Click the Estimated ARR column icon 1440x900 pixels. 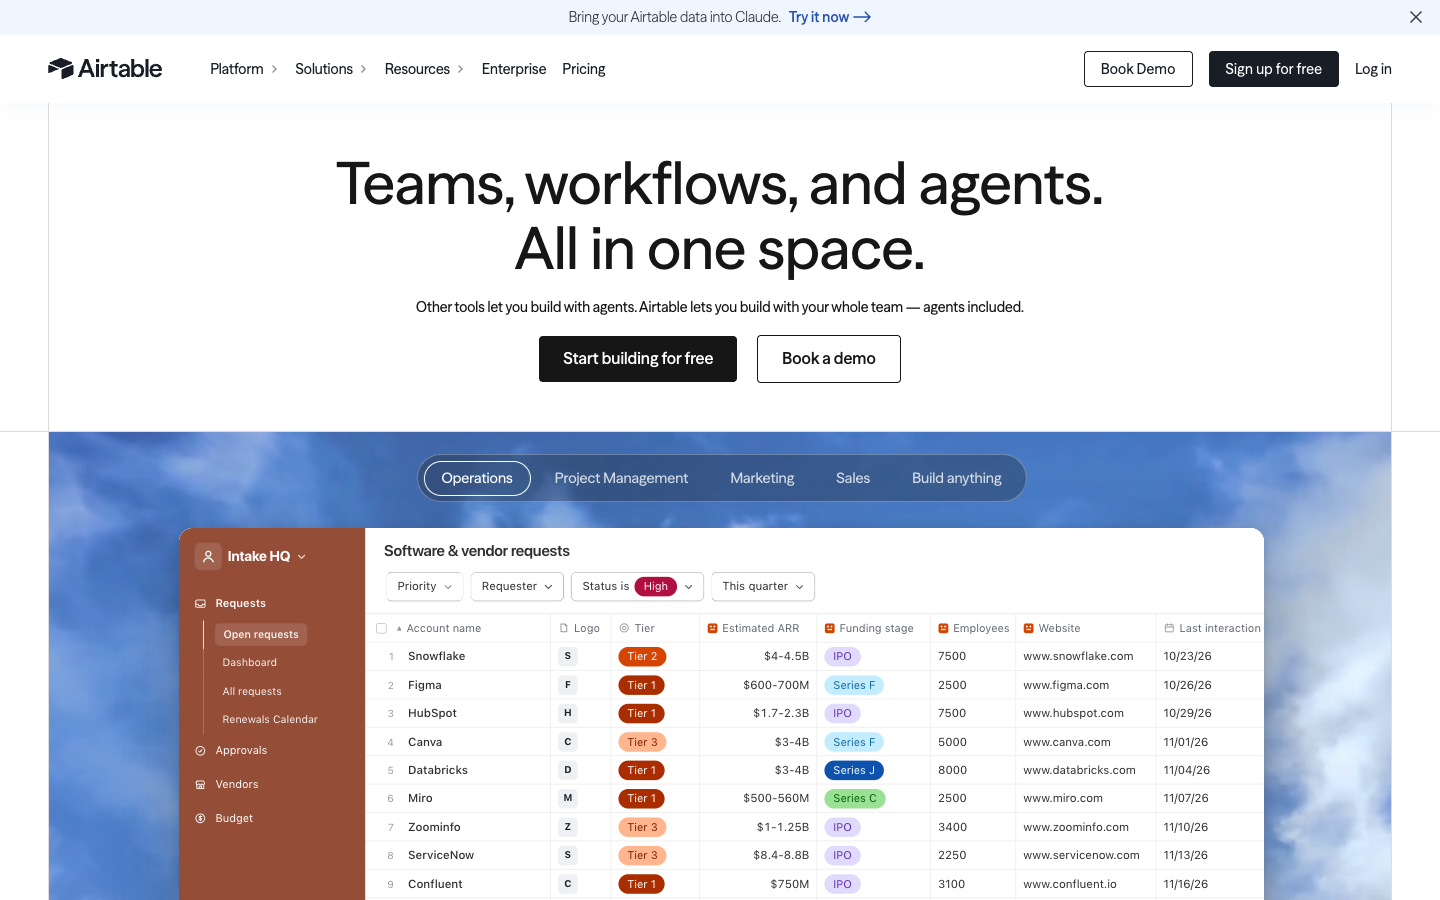pos(713,628)
